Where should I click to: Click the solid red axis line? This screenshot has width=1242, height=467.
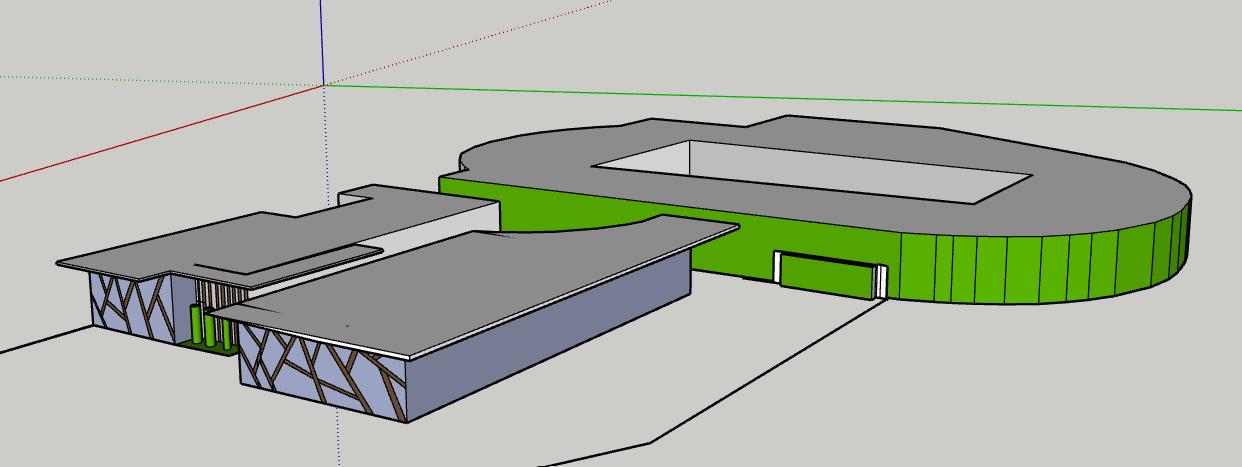point(150,139)
